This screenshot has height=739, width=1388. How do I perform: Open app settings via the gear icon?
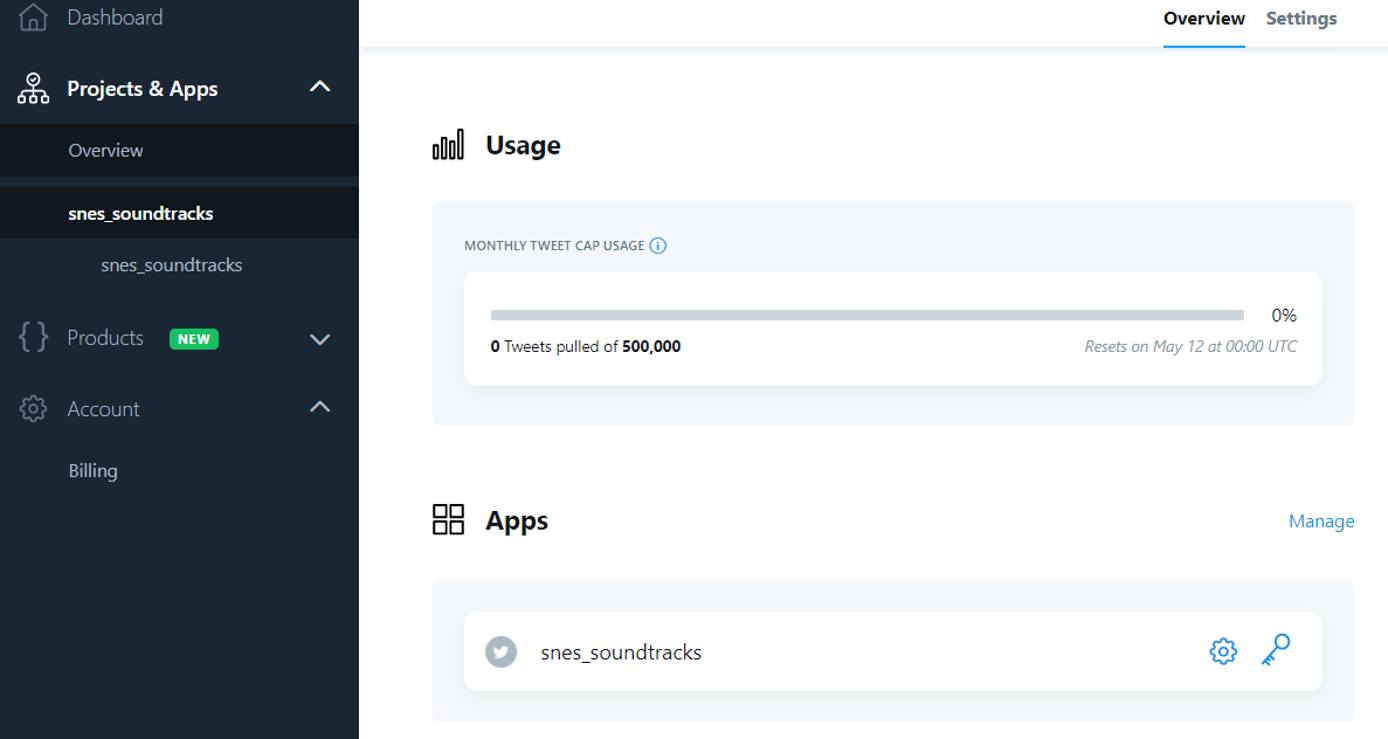coord(1222,651)
